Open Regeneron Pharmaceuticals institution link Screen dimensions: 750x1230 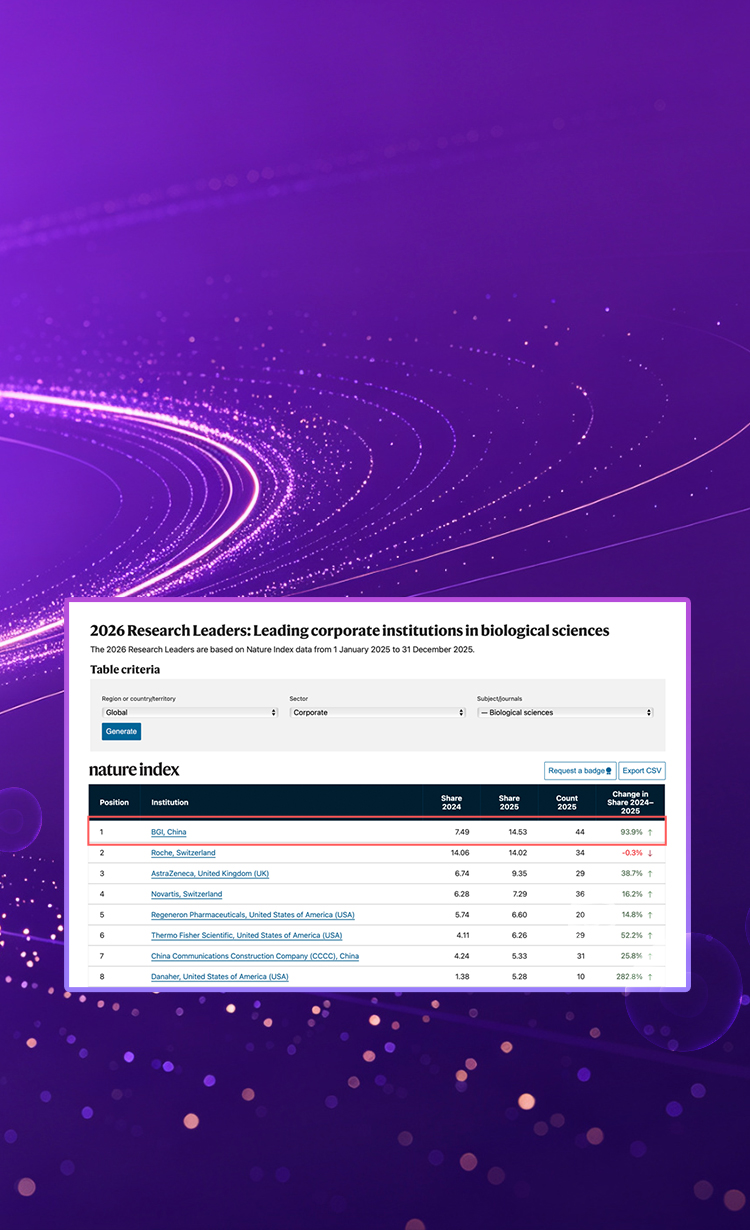pyautogui.click(x=253, y=914)
